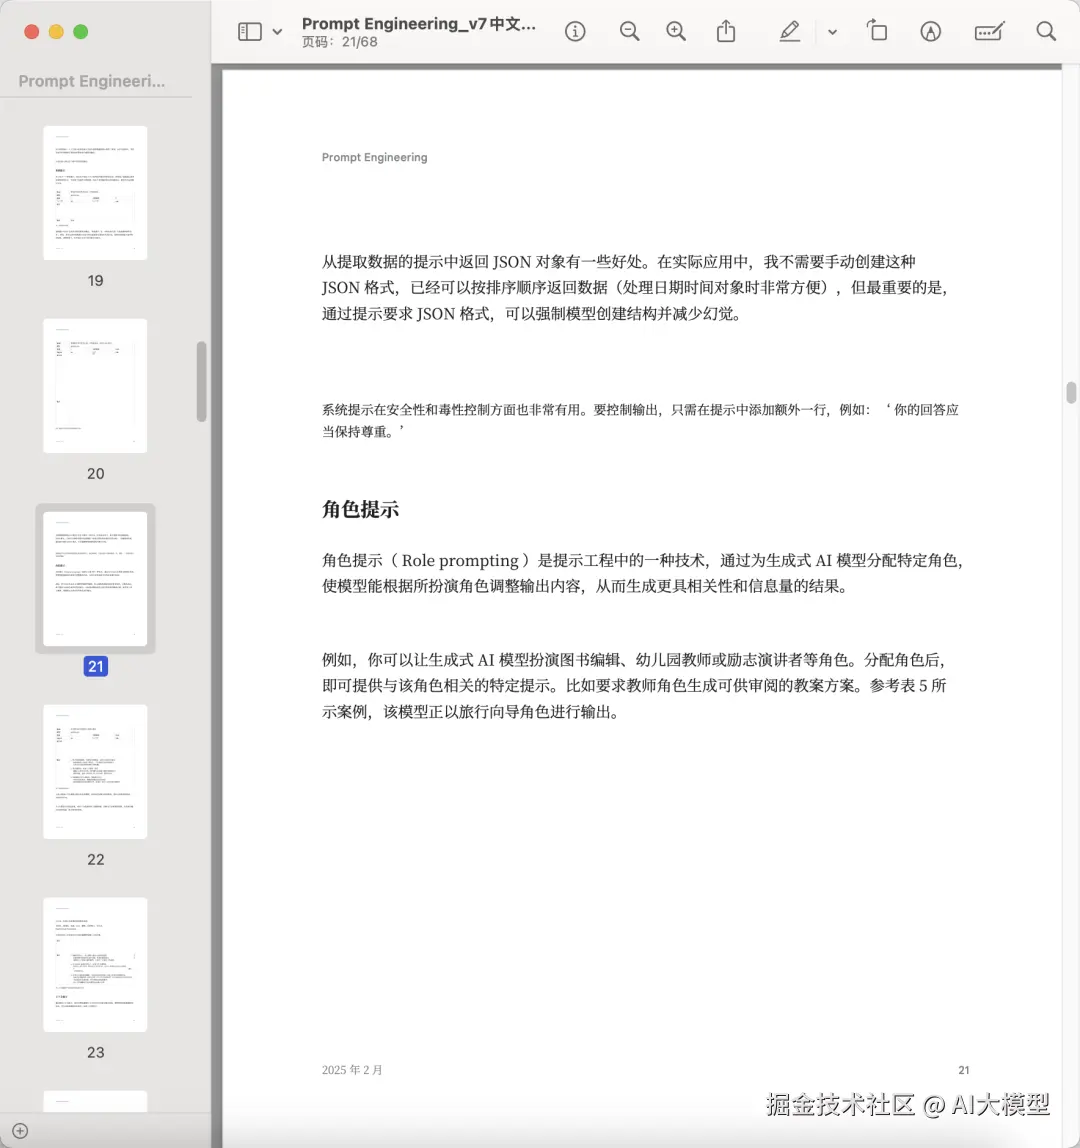Close the window with red button
1080x1148 pixels.
click(31, 31)
